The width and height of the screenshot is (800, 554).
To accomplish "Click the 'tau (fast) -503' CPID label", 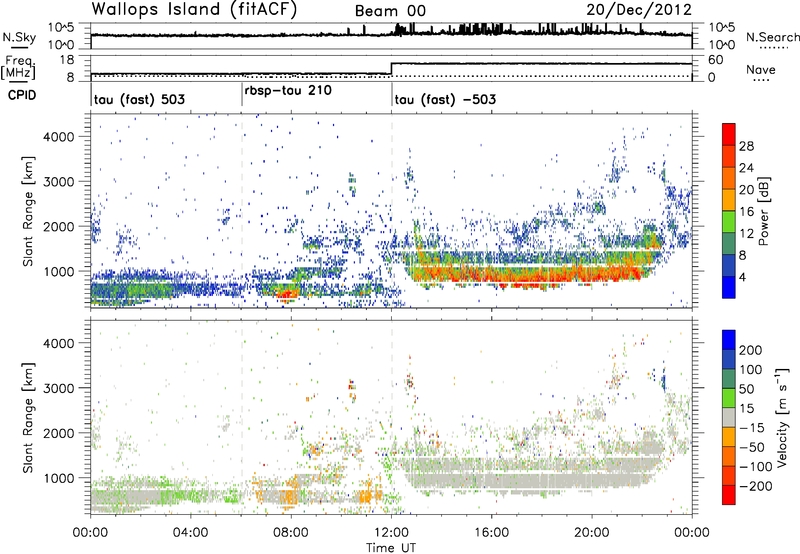I will point(445,99).
